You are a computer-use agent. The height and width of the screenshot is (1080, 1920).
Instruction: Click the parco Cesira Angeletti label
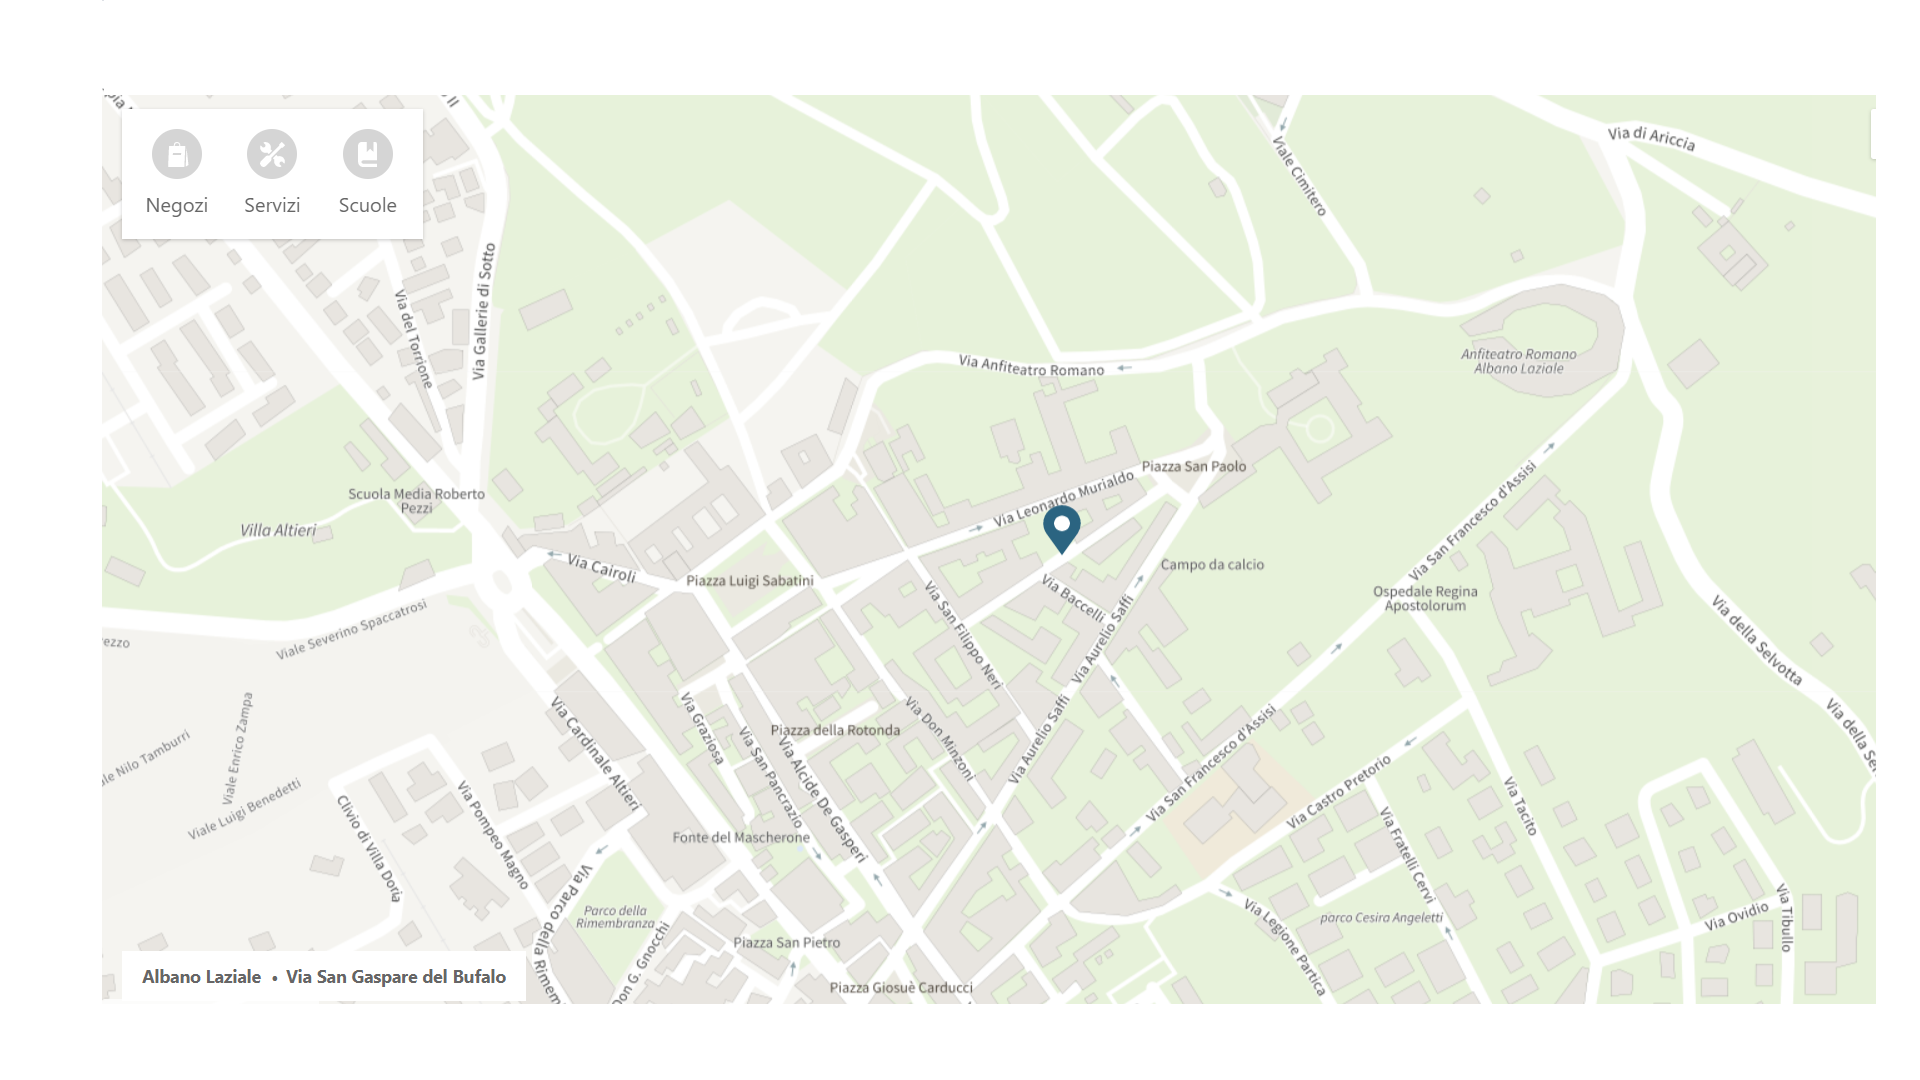1382,918
